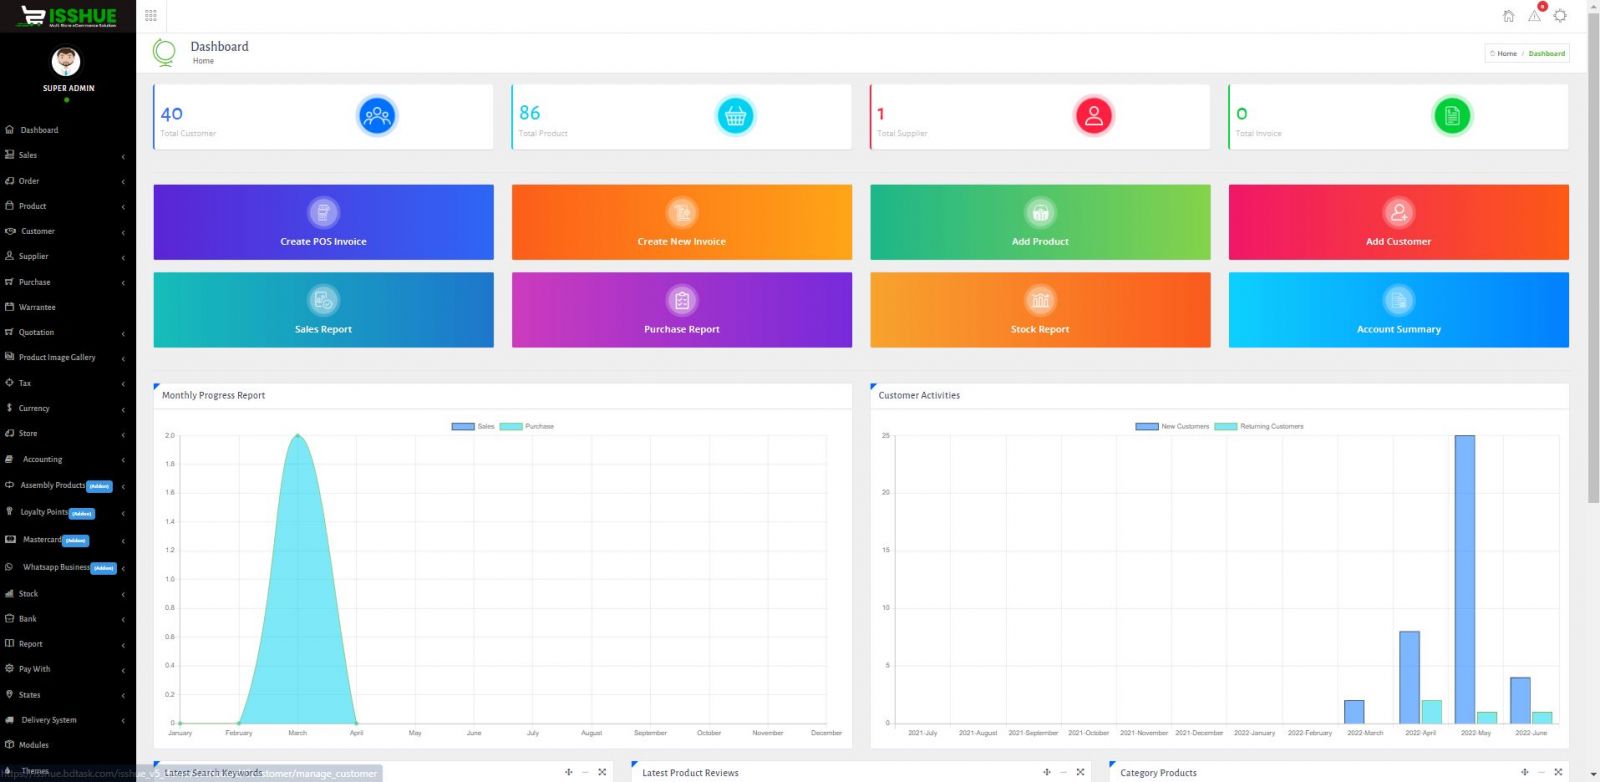
Task: Open Whatsapp Business addon menu
Action: (66, 567)
